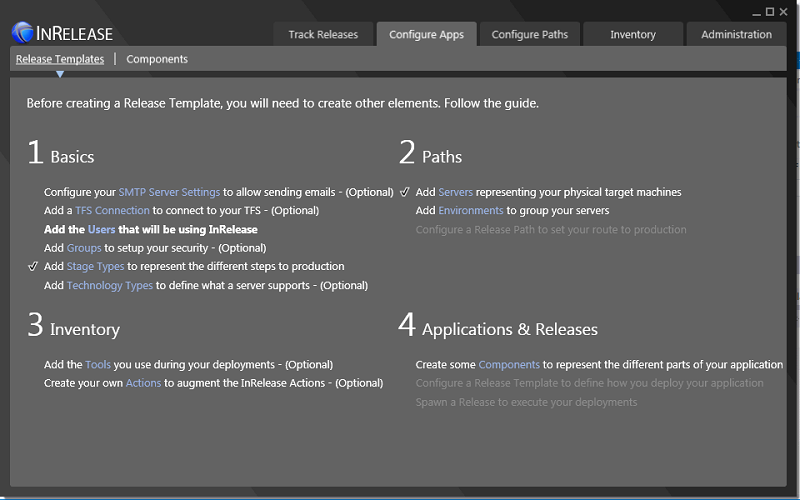Follow the TFS Connection link
800x500 pixels.
click(112, 211)
